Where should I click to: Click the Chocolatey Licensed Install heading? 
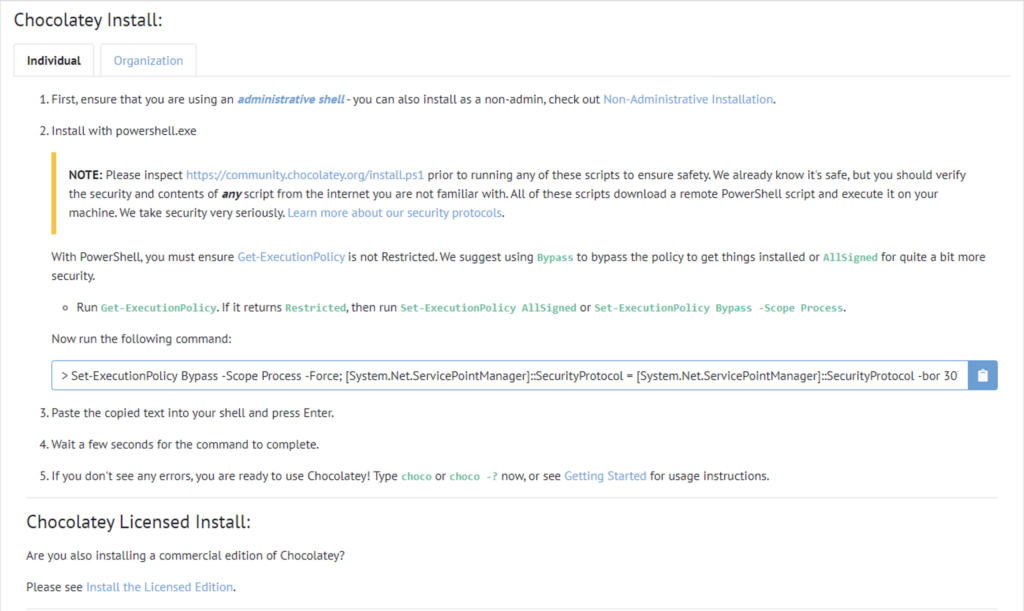click(x=138, y=522)
